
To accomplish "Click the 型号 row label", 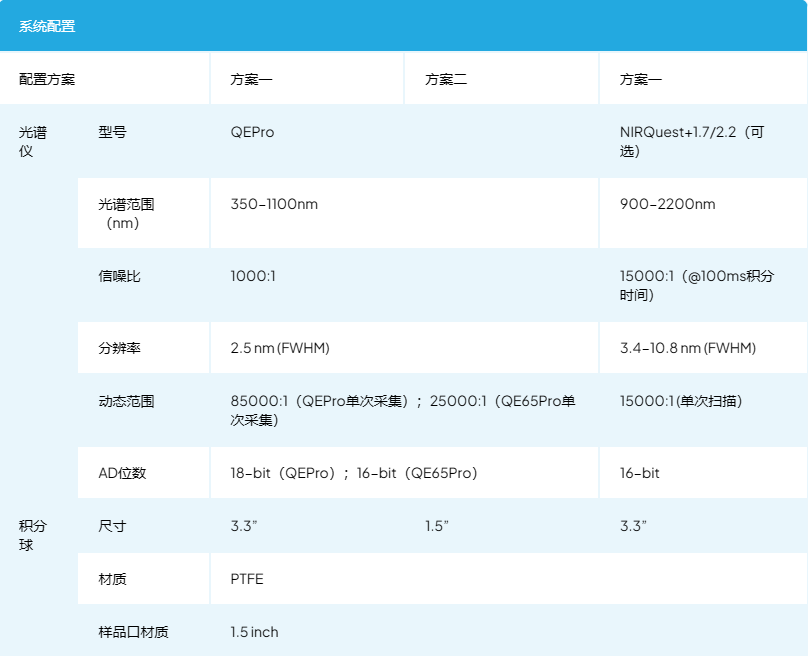I will tap(113, 132).
